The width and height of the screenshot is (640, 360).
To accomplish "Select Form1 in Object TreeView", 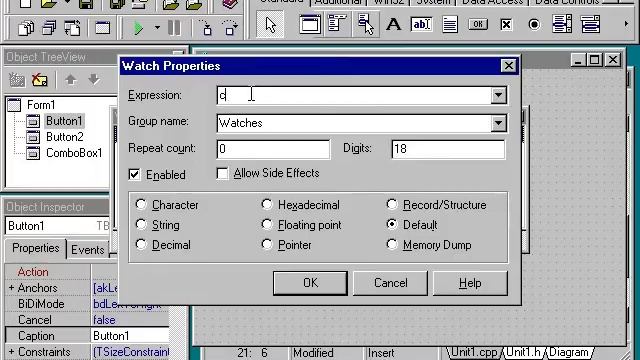I will coord(41,105).
